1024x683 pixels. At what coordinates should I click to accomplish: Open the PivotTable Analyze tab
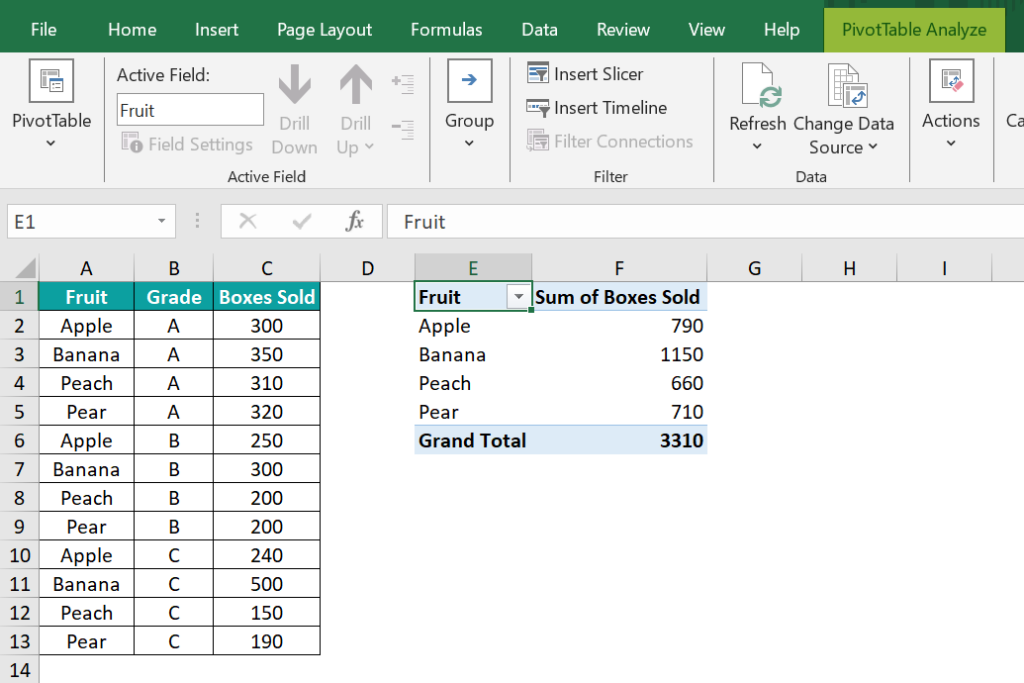pyautogui.click(x=913, y=29)
